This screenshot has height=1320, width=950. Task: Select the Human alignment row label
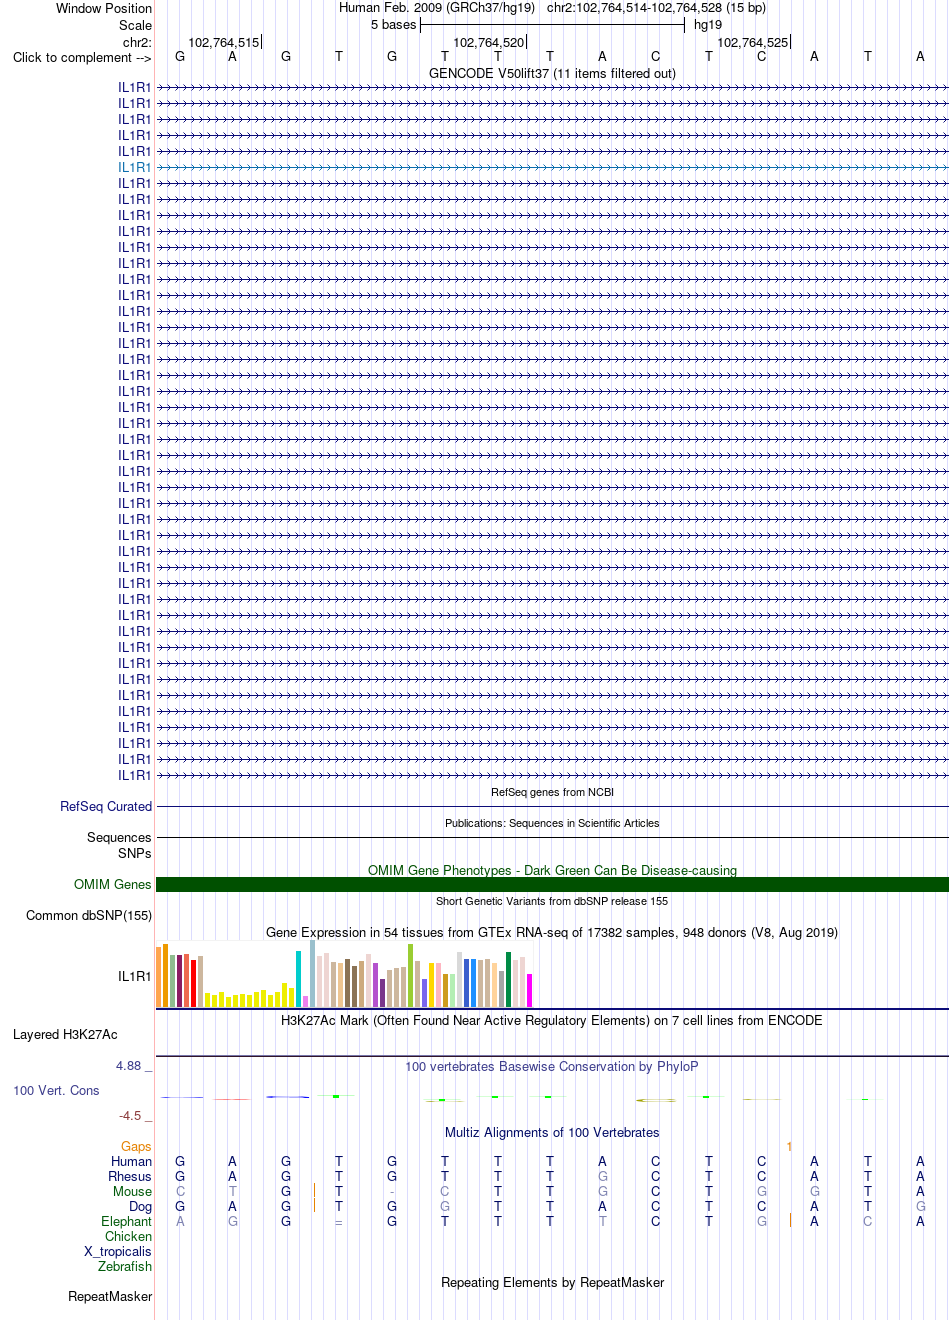(131, 1161)
